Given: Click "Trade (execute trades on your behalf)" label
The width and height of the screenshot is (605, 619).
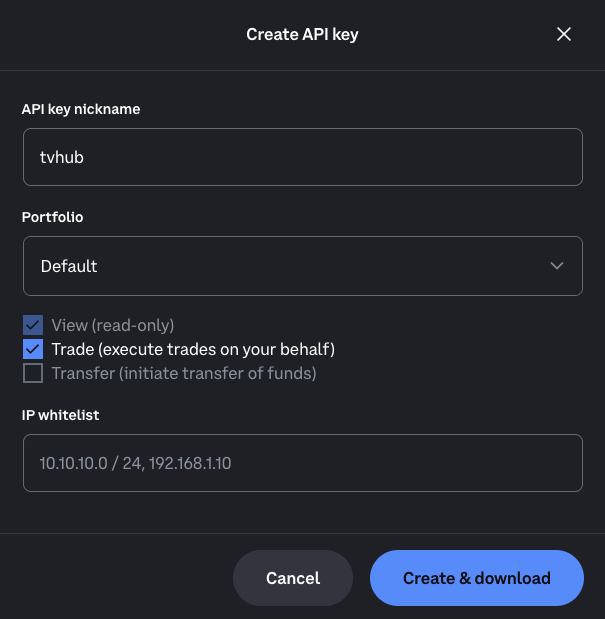Looking at the screenshot, I should (193, 349).
